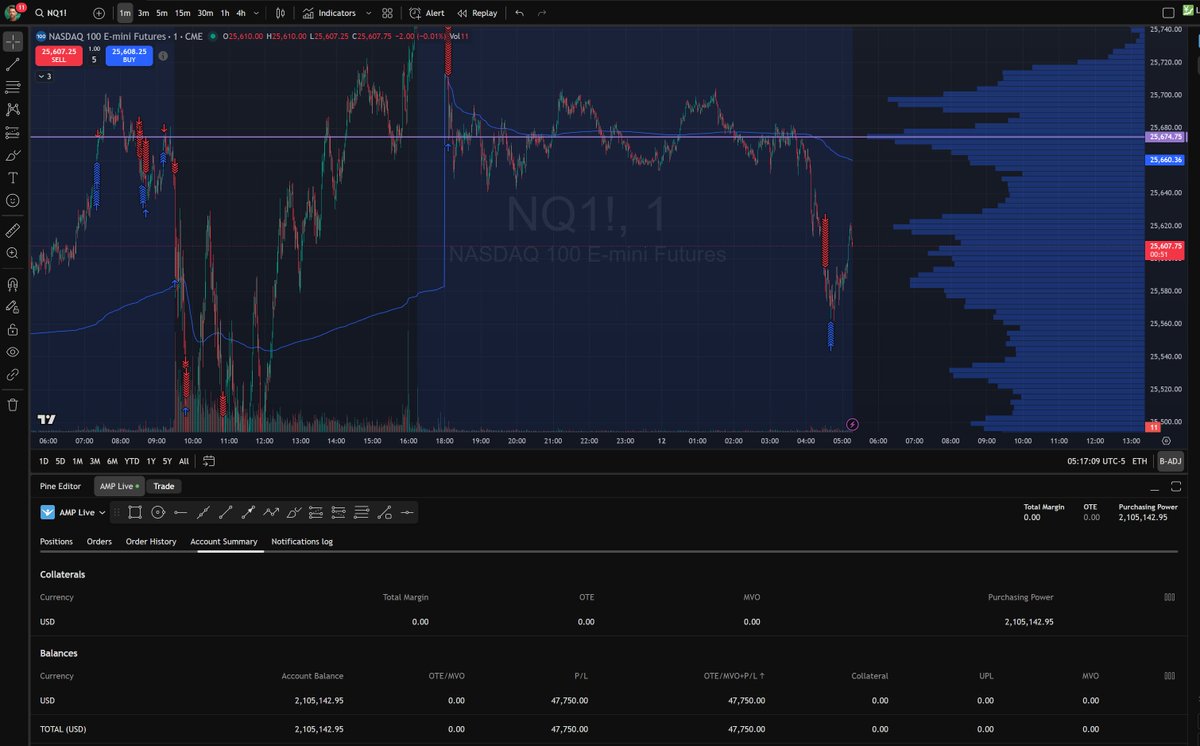Image resolution: width=1200 pixels, height=746 pixels.
Task: Open the timezone 05:17:09 UTC-5 menu
Action: coord(1096,461)
